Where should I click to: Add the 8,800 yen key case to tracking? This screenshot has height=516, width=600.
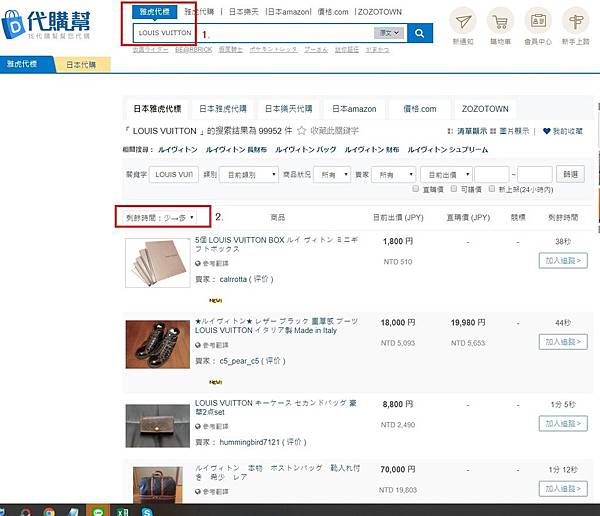(563, 423)
